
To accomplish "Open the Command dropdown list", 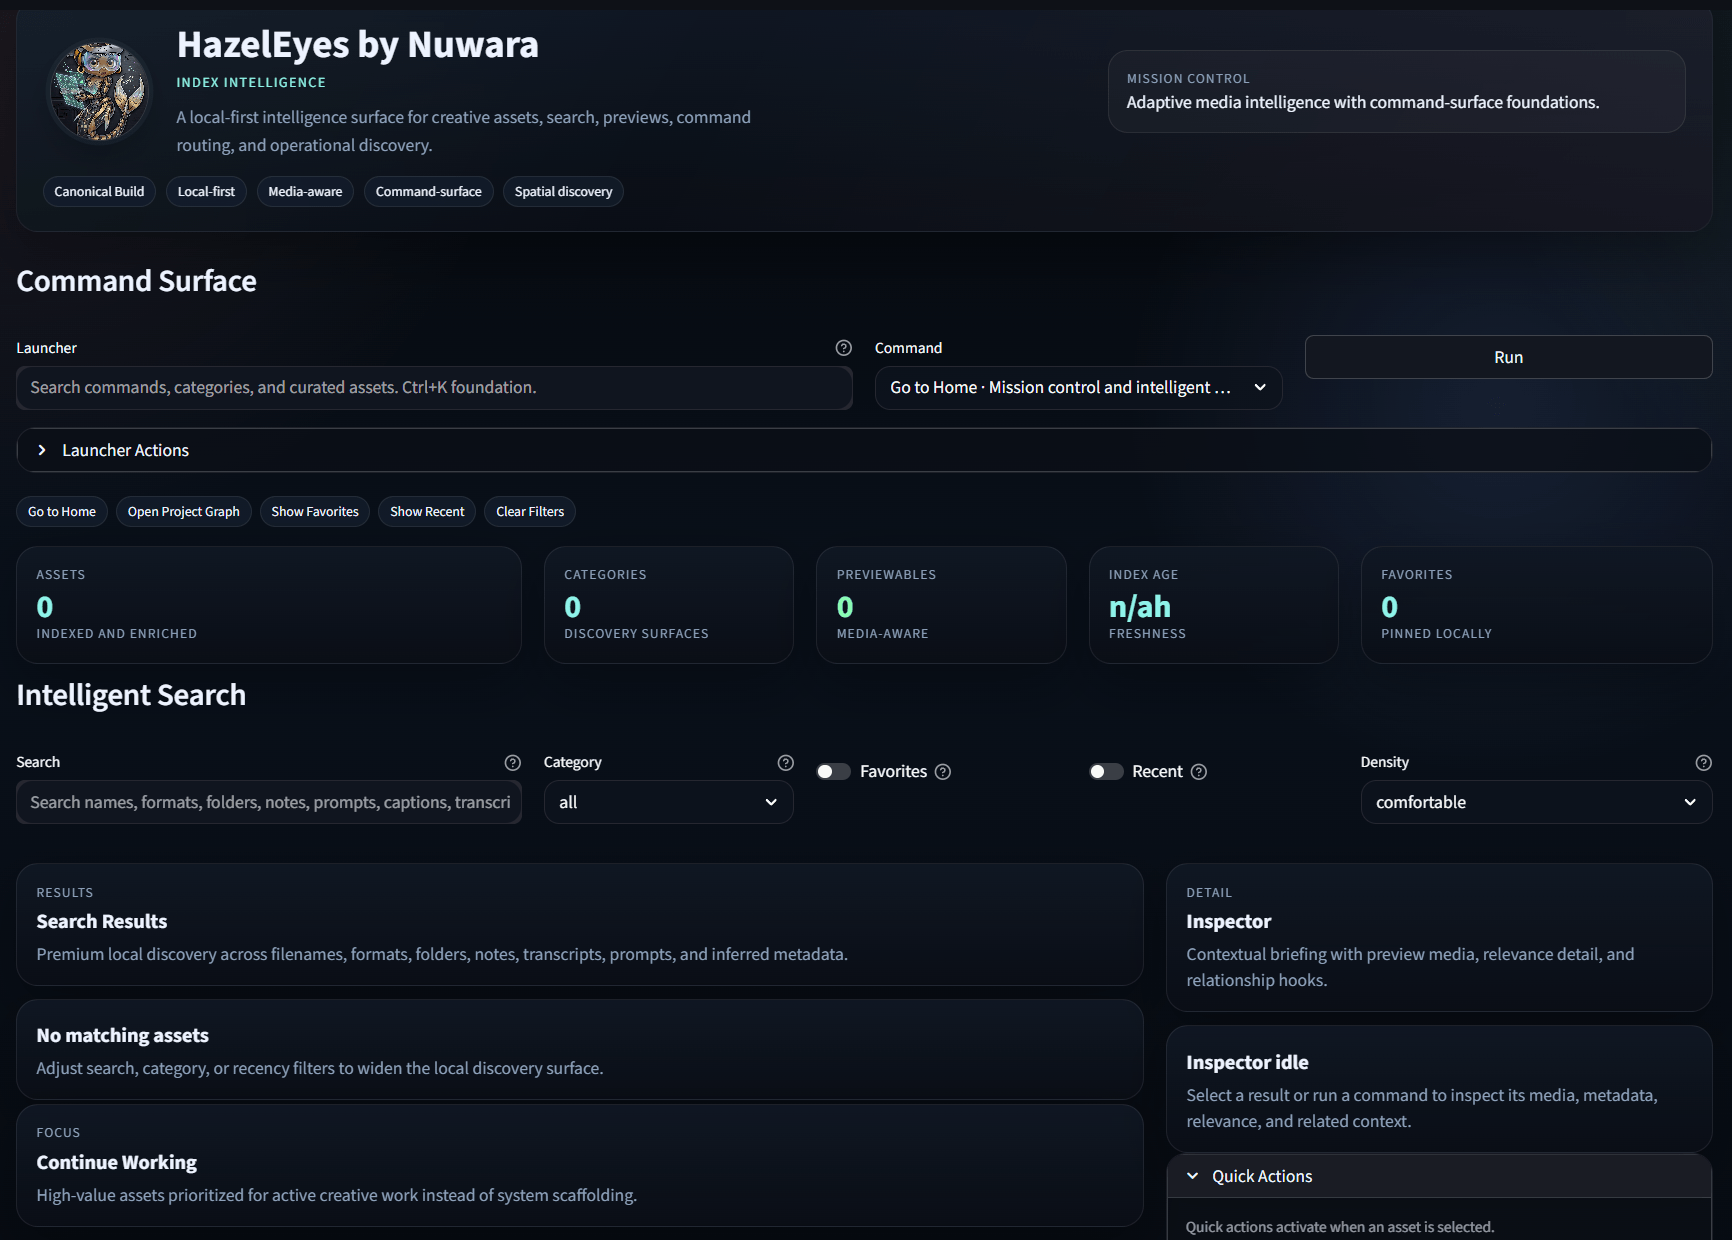I will [1077, 388].
